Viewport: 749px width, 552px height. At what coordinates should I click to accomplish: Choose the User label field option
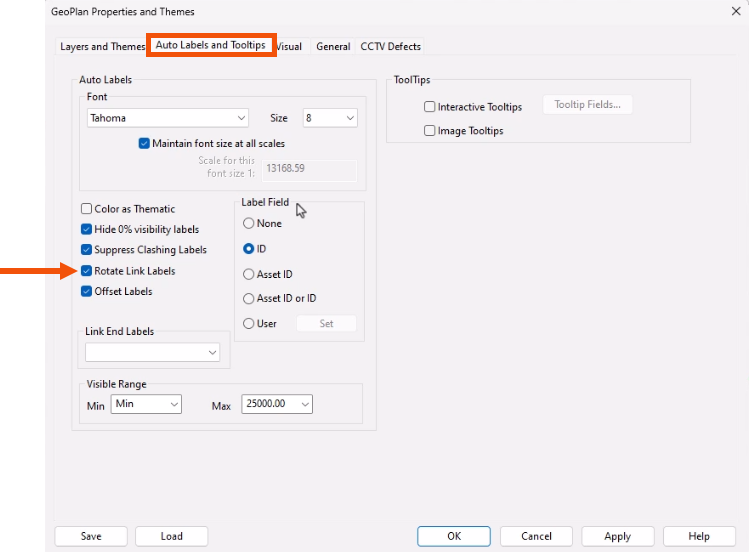click(x=248, y=324)
